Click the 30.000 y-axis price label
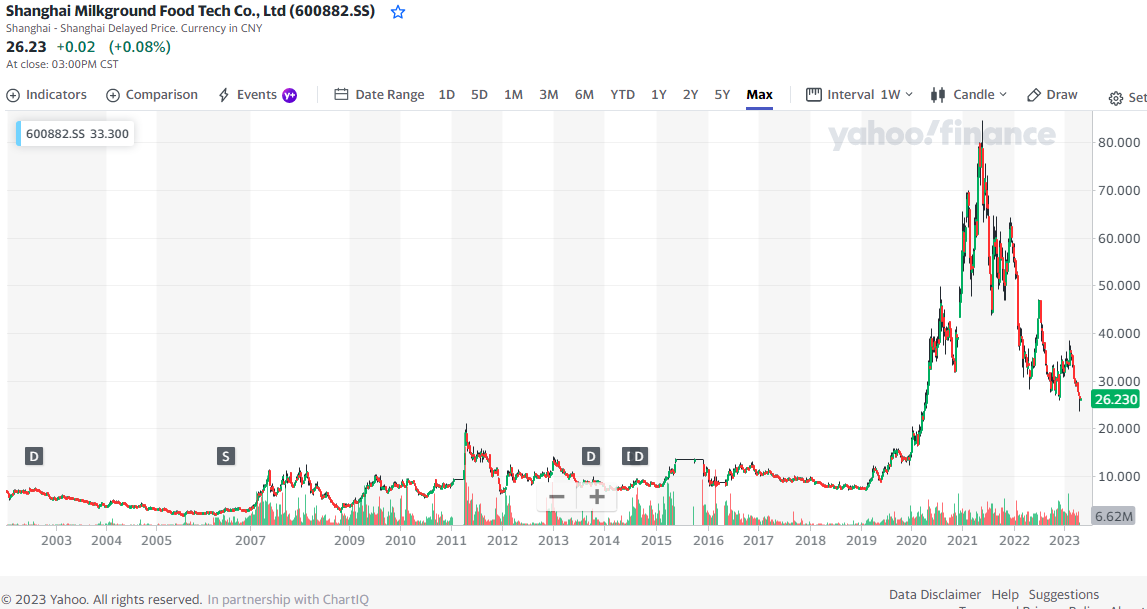The height and width of the screenshot is (609, 1147). 1118,381
